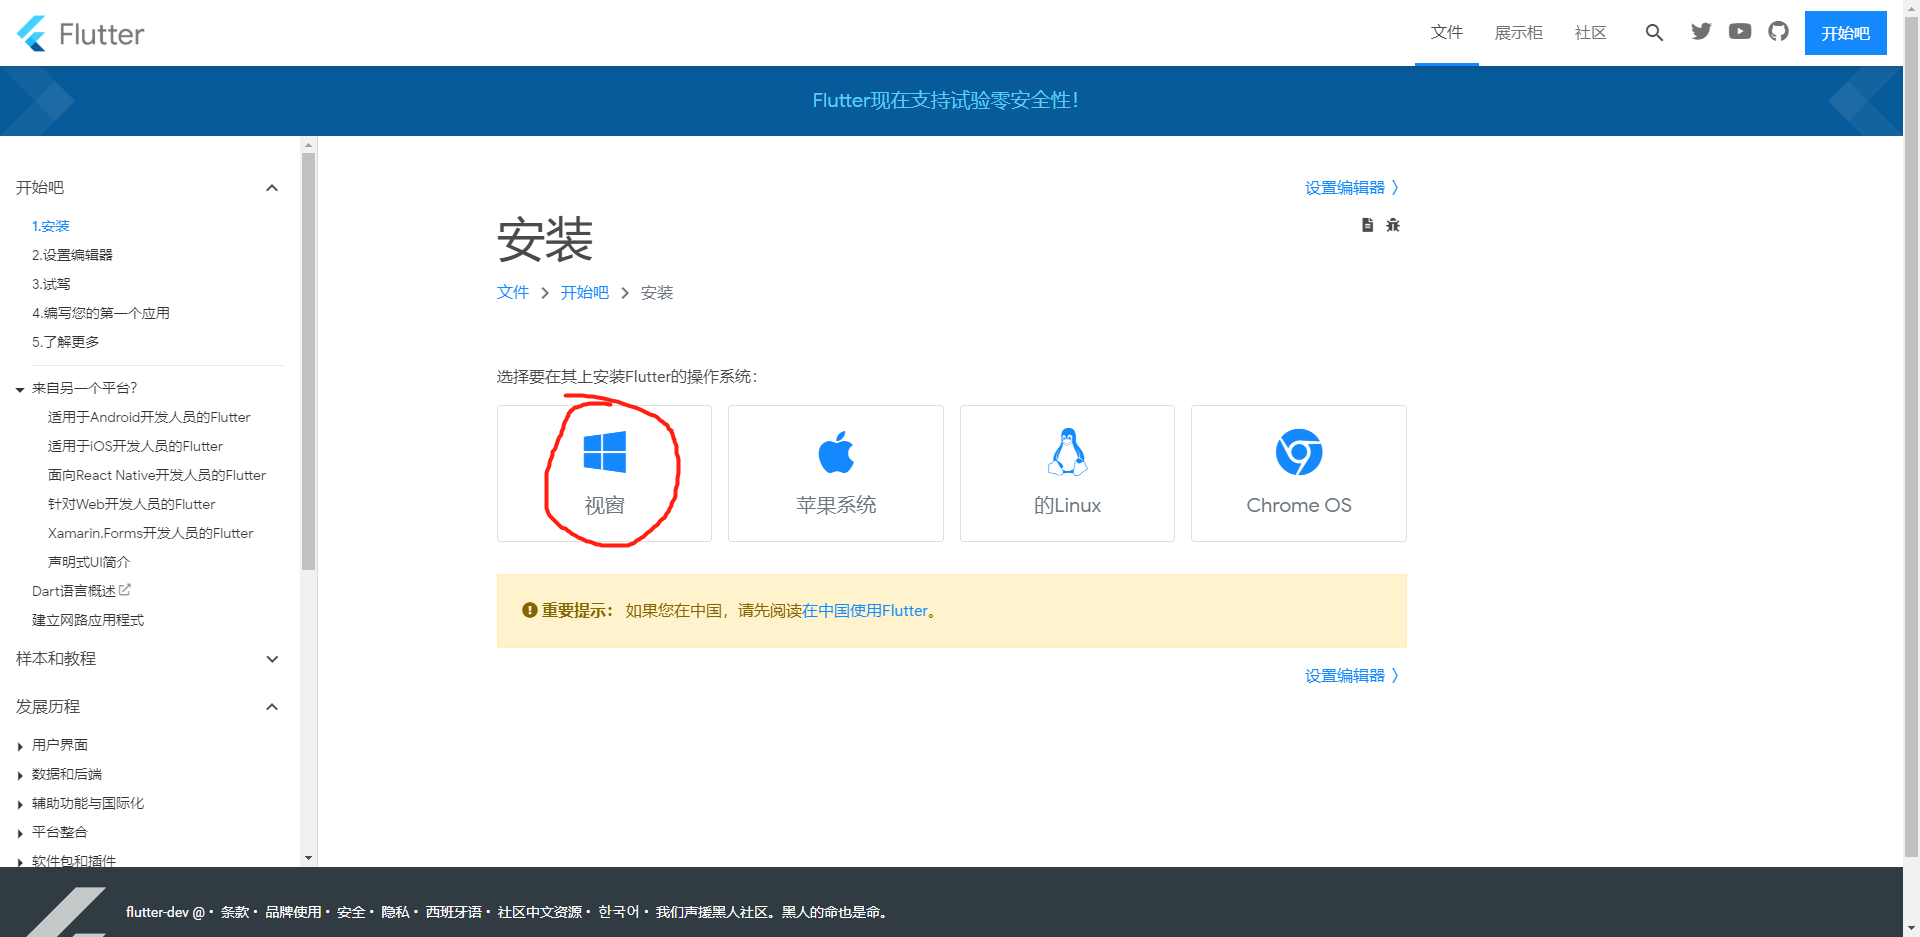Click the 开始吧 breadcrumb link

[585, 292]
